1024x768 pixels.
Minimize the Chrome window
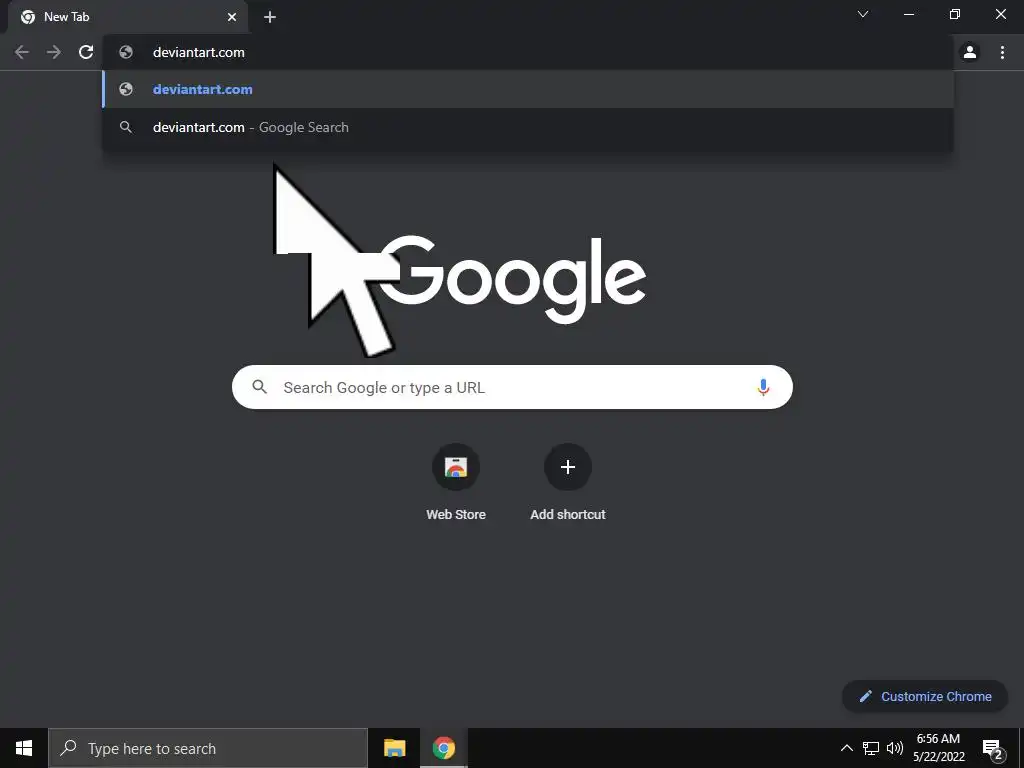(x=908, y=14)
